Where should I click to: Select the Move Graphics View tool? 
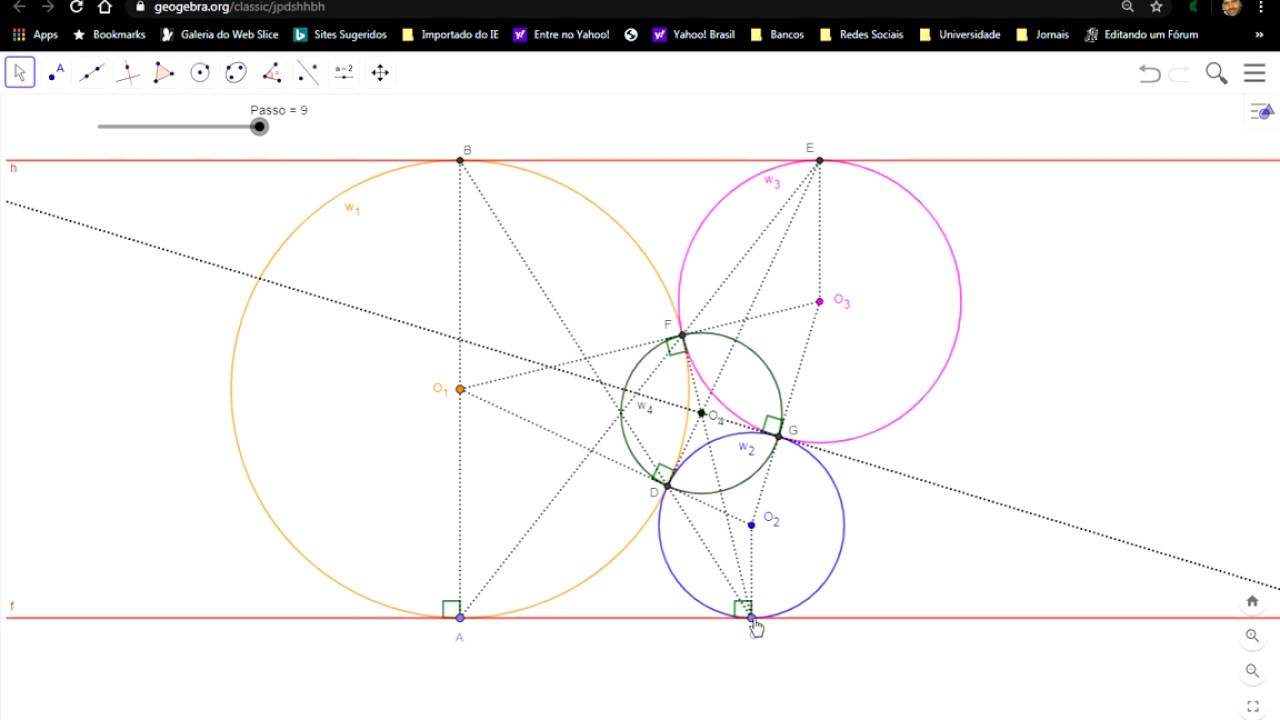380,72
